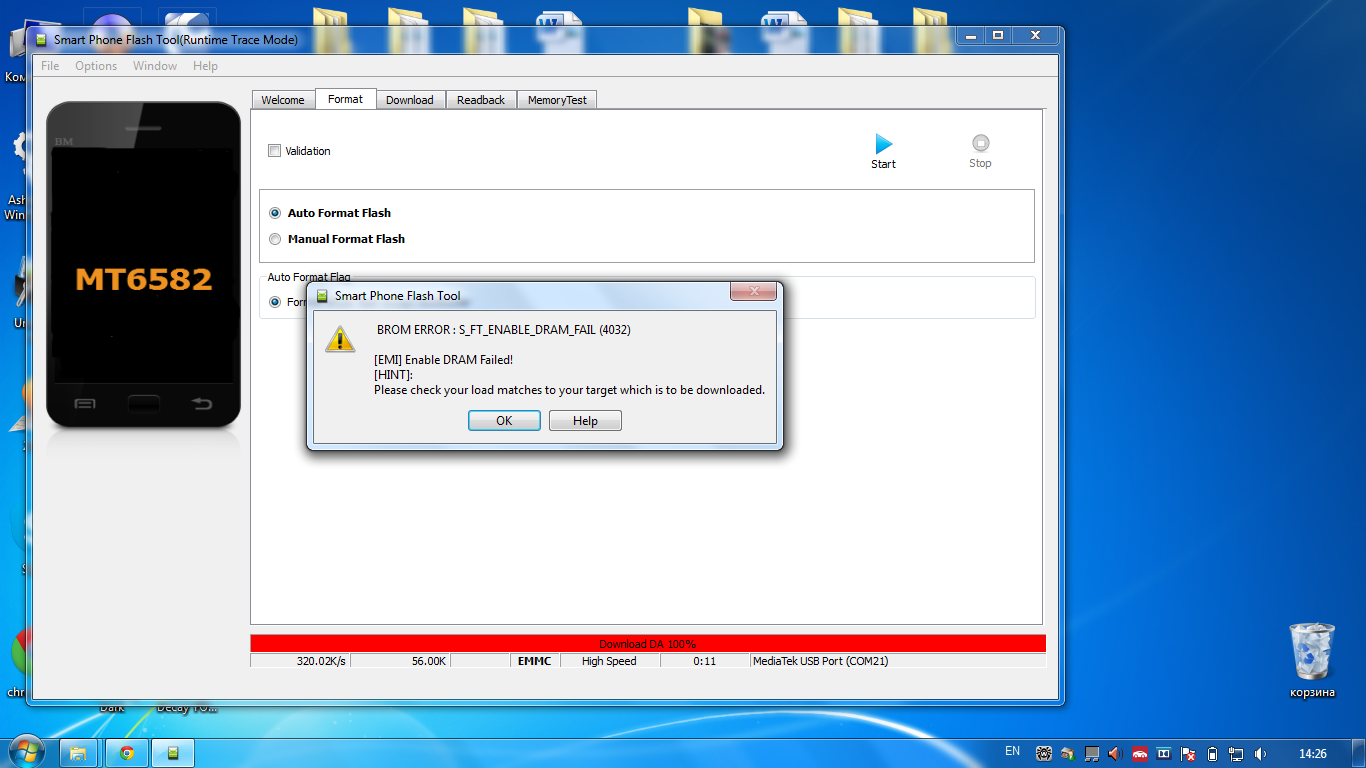Image resolution: width=1366 pixels, height=768 pixels.
Task: Click the warning triangle icon in dialog
Action: pyautogui.click(x=341, y=339)
